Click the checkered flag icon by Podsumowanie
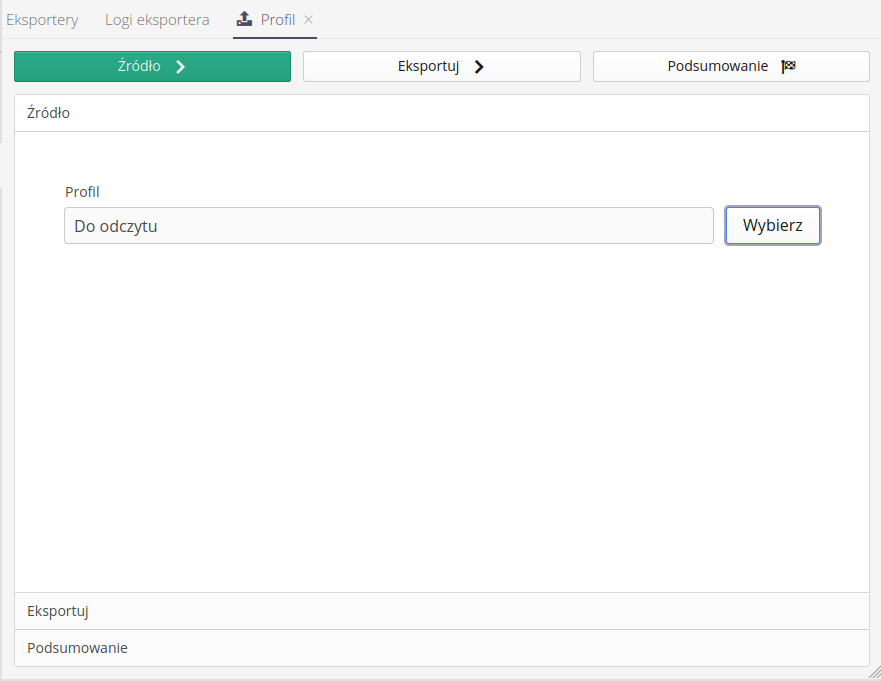 788,67
